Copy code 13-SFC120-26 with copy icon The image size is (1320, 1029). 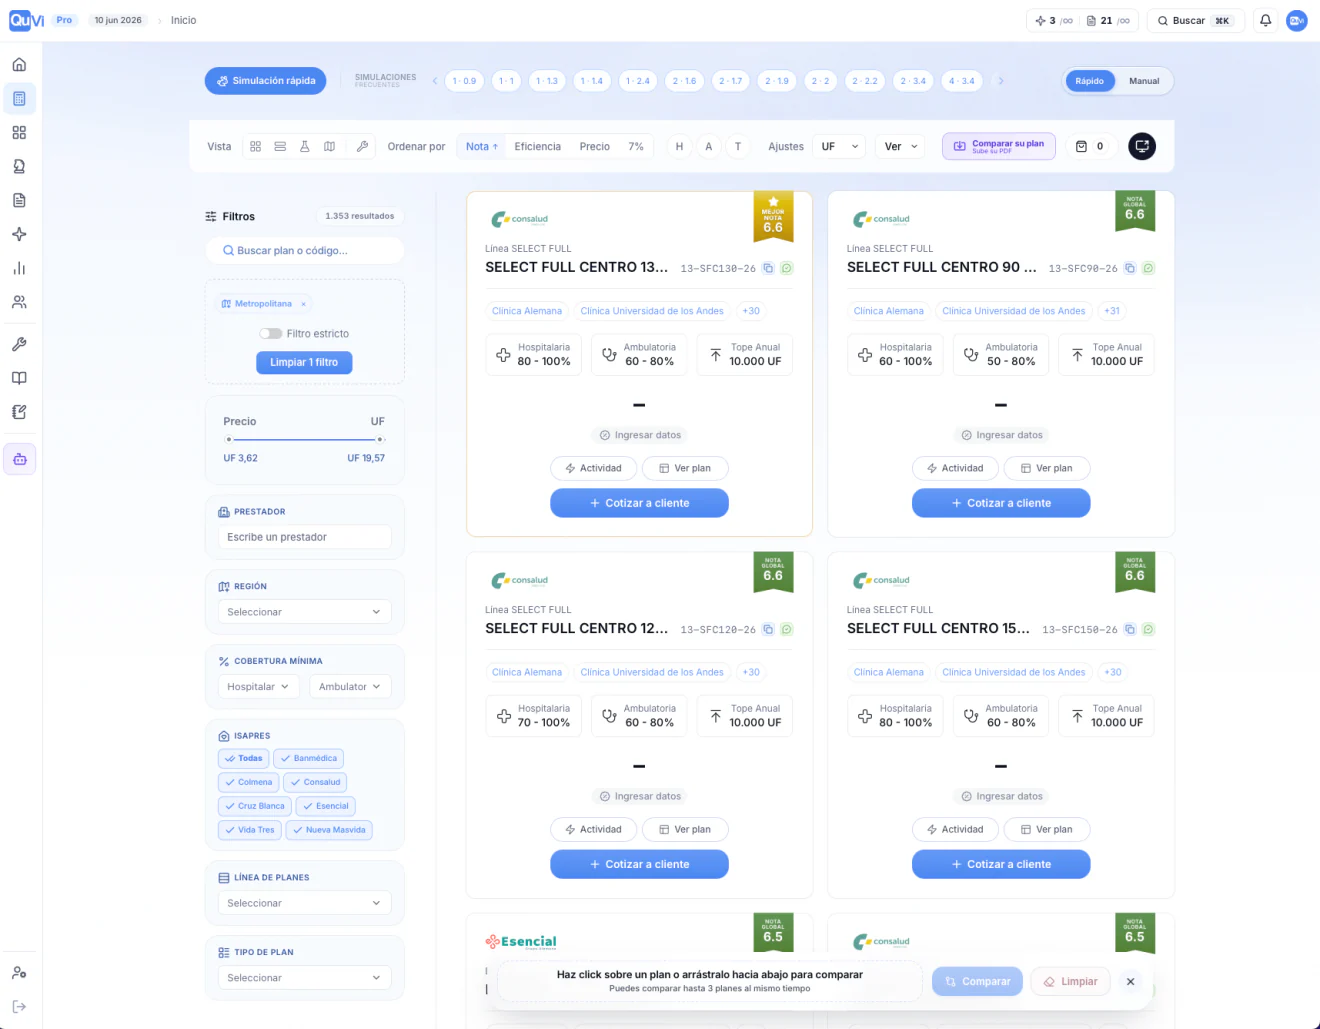768,629
